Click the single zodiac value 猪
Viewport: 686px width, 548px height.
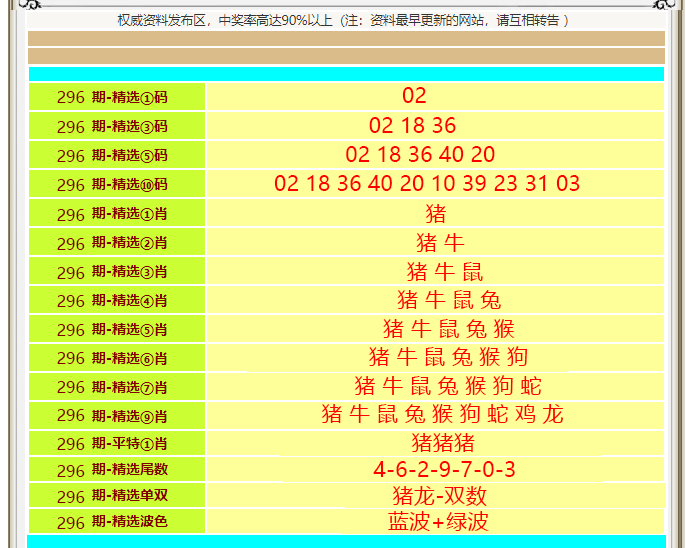pos(435,214)
